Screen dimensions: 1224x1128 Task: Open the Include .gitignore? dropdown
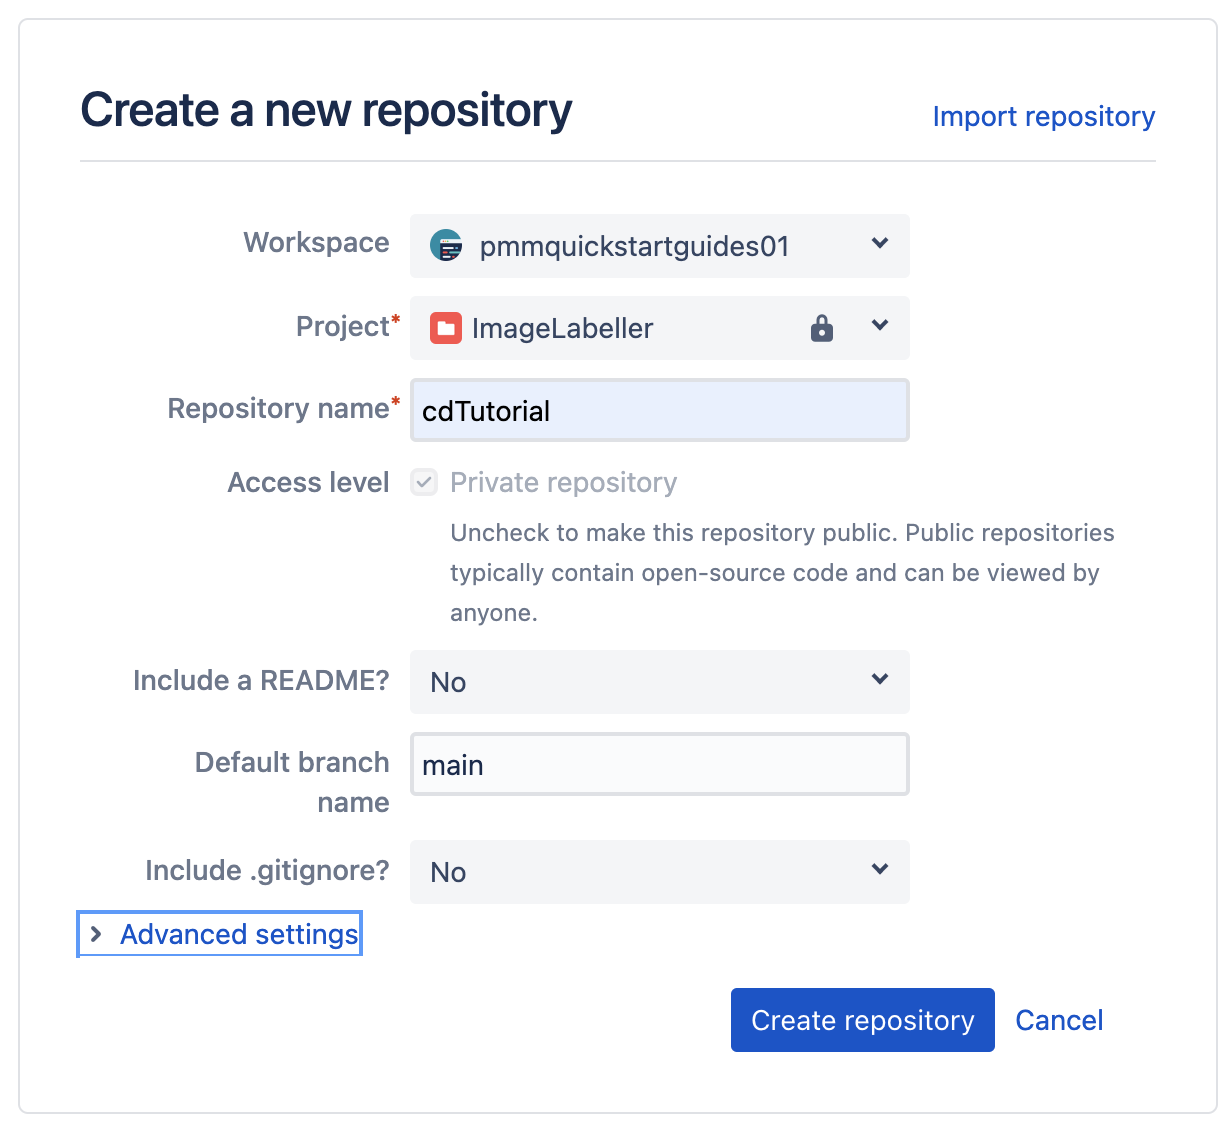(659, 872)
